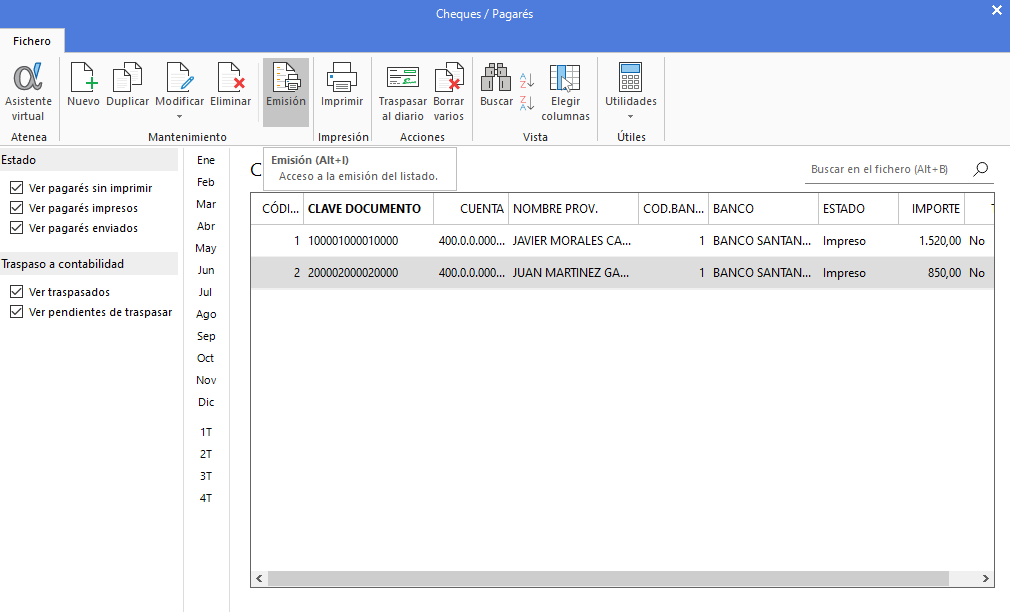Screen dimensions: 1010x612
Task: Filter by the month Mar
Action: click(x=205, y=203)
